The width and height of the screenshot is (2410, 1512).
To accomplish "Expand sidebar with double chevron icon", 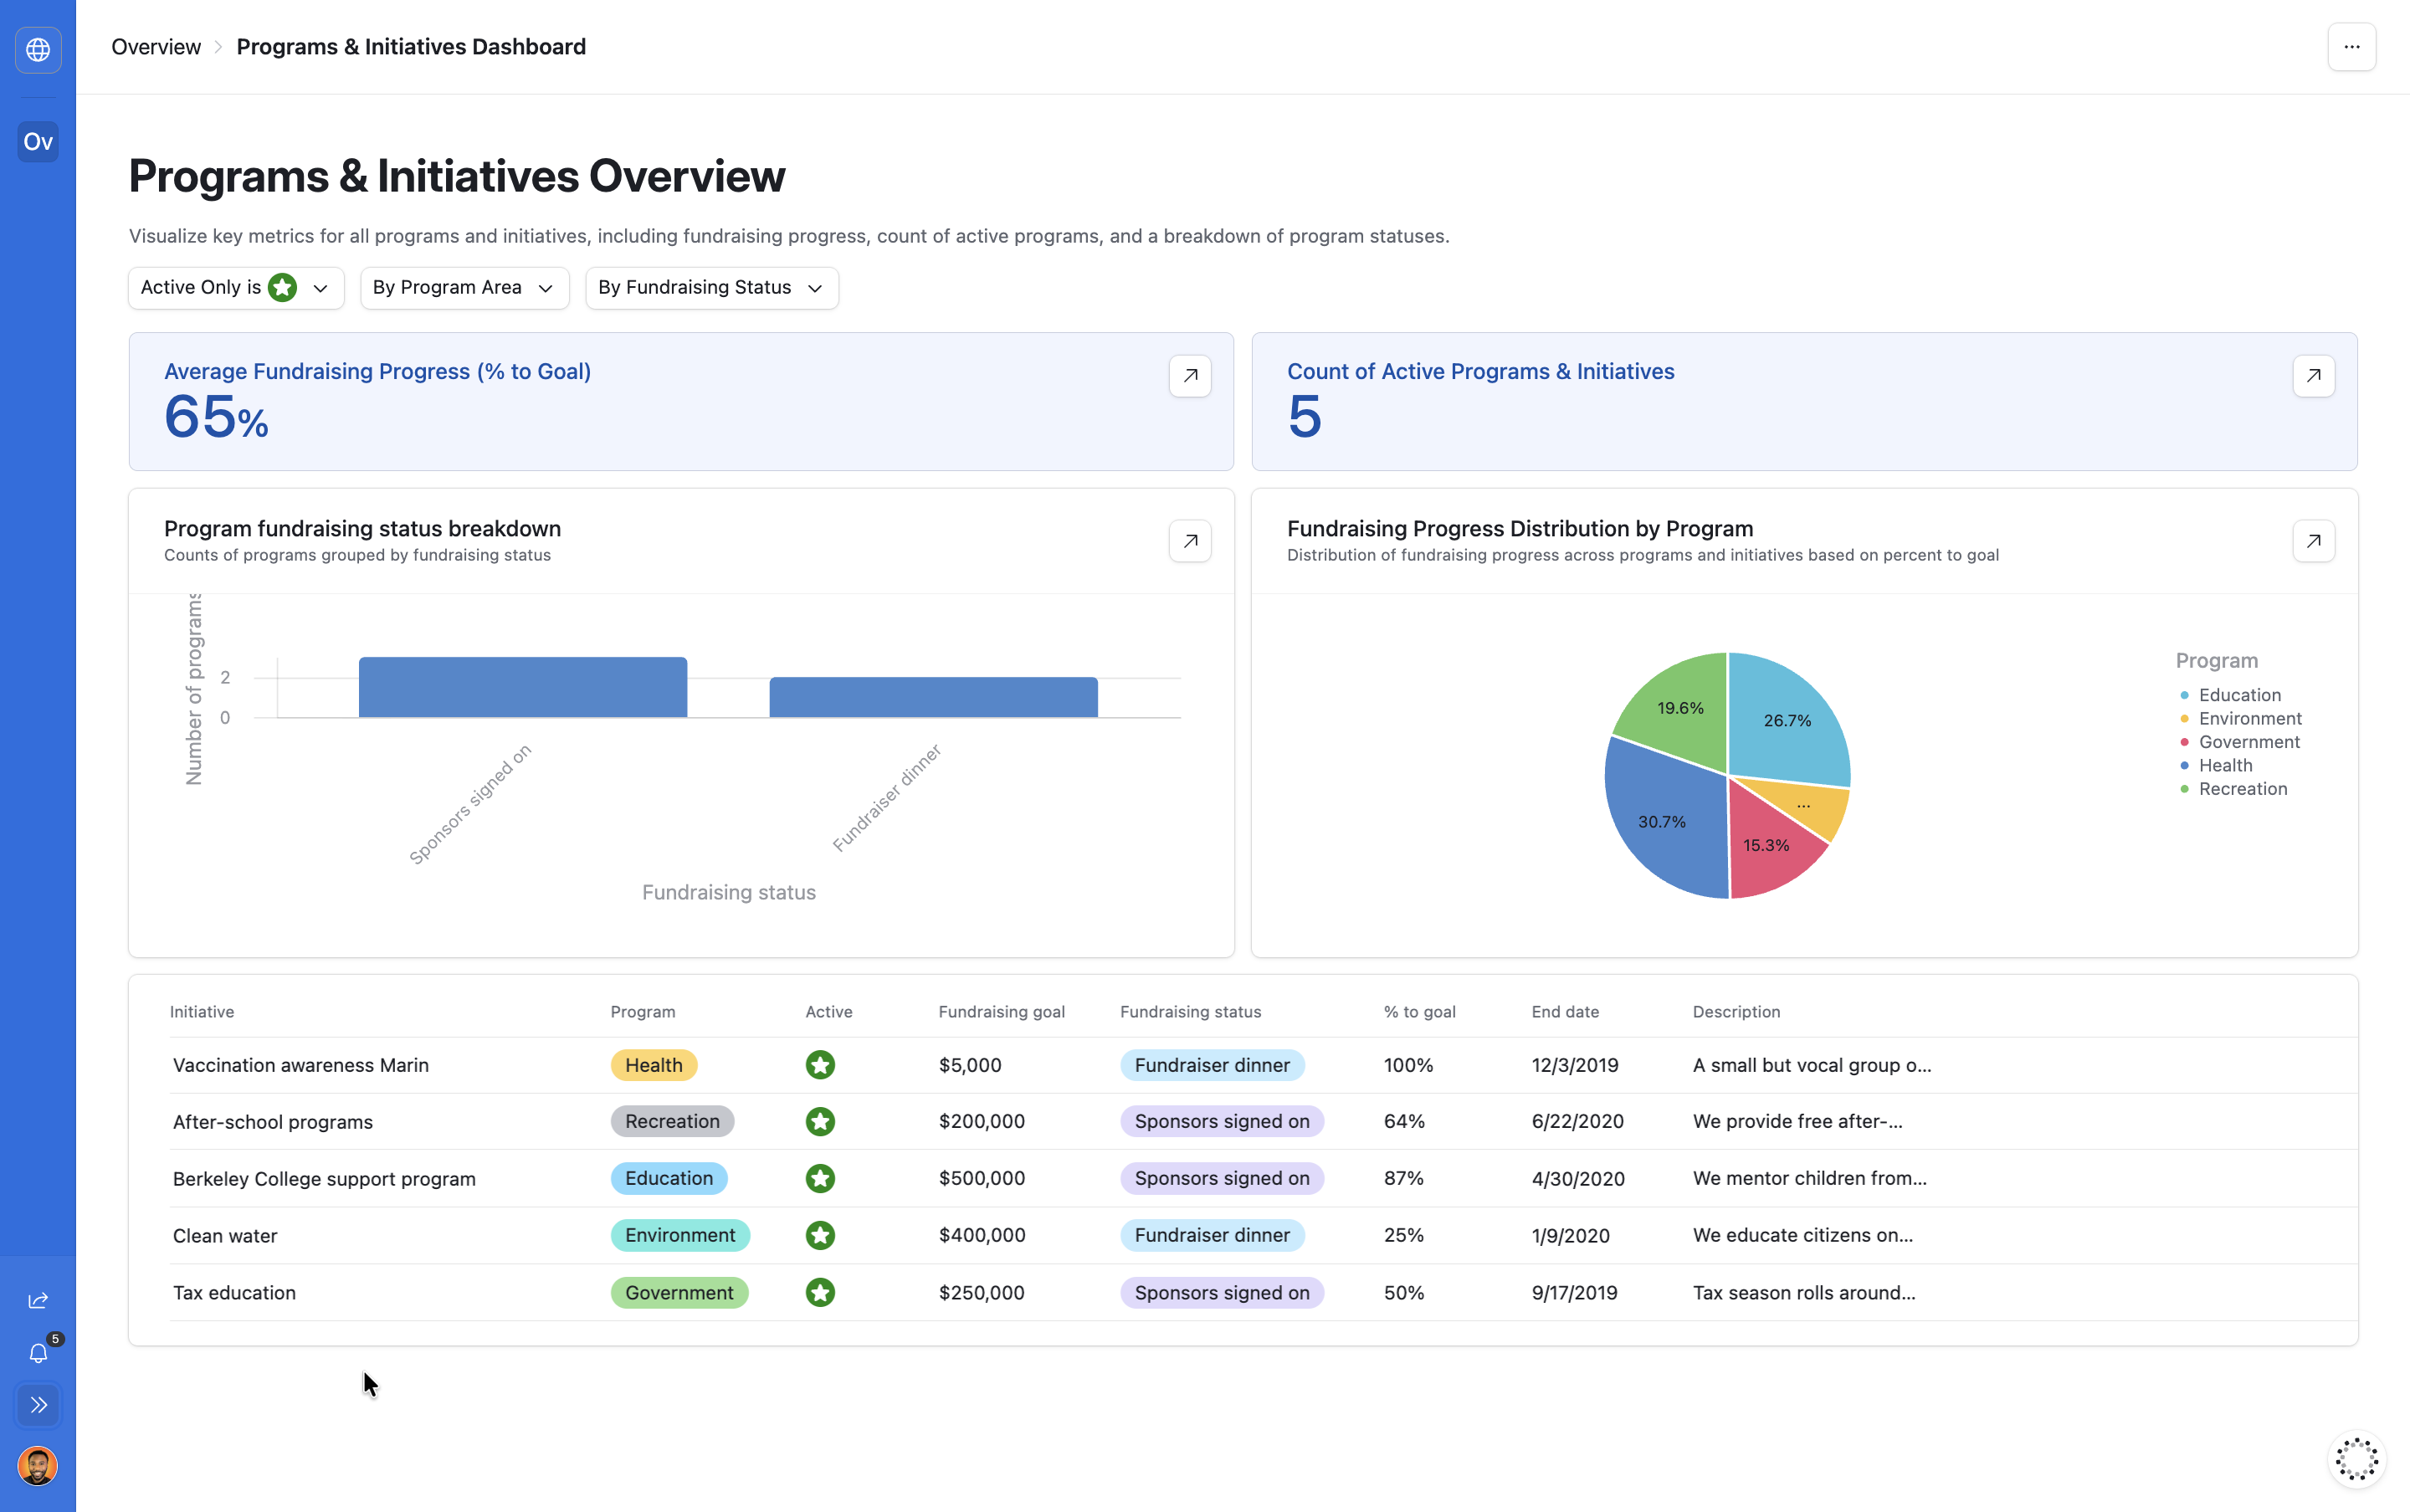I will [x=38, y=1405].
